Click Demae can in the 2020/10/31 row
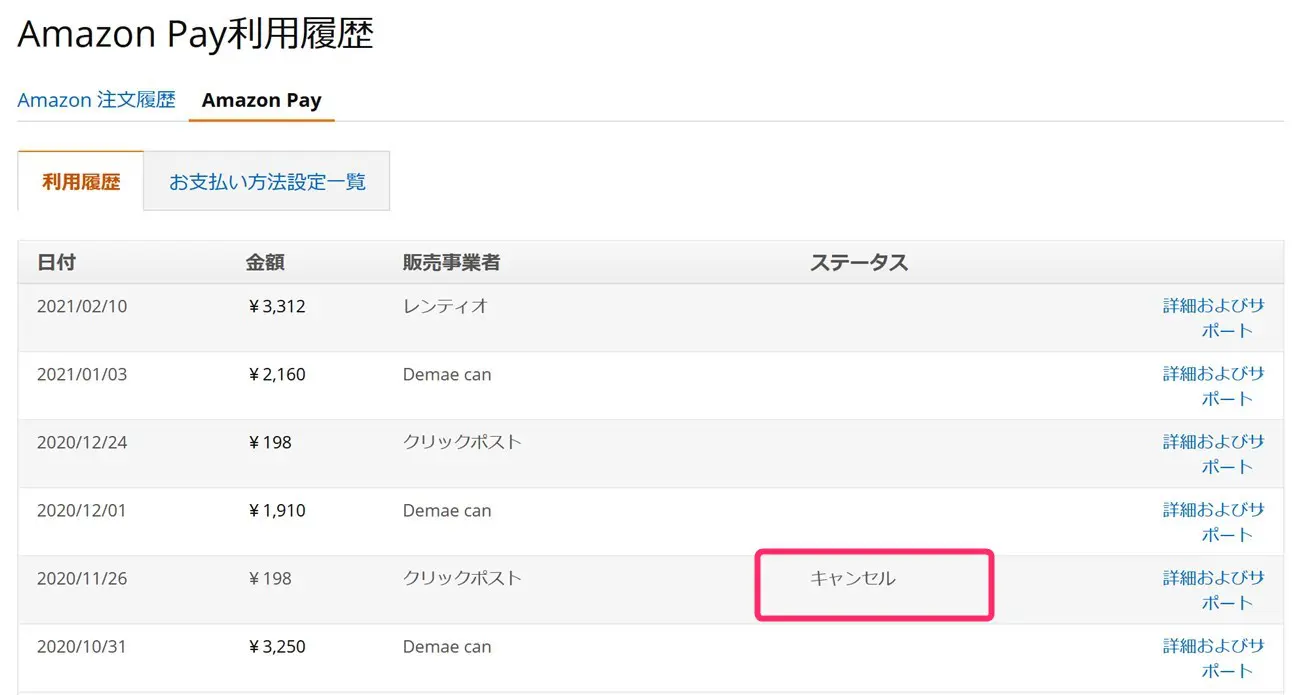Screen dimensions: 1300x695 click(x=447, y=647)
